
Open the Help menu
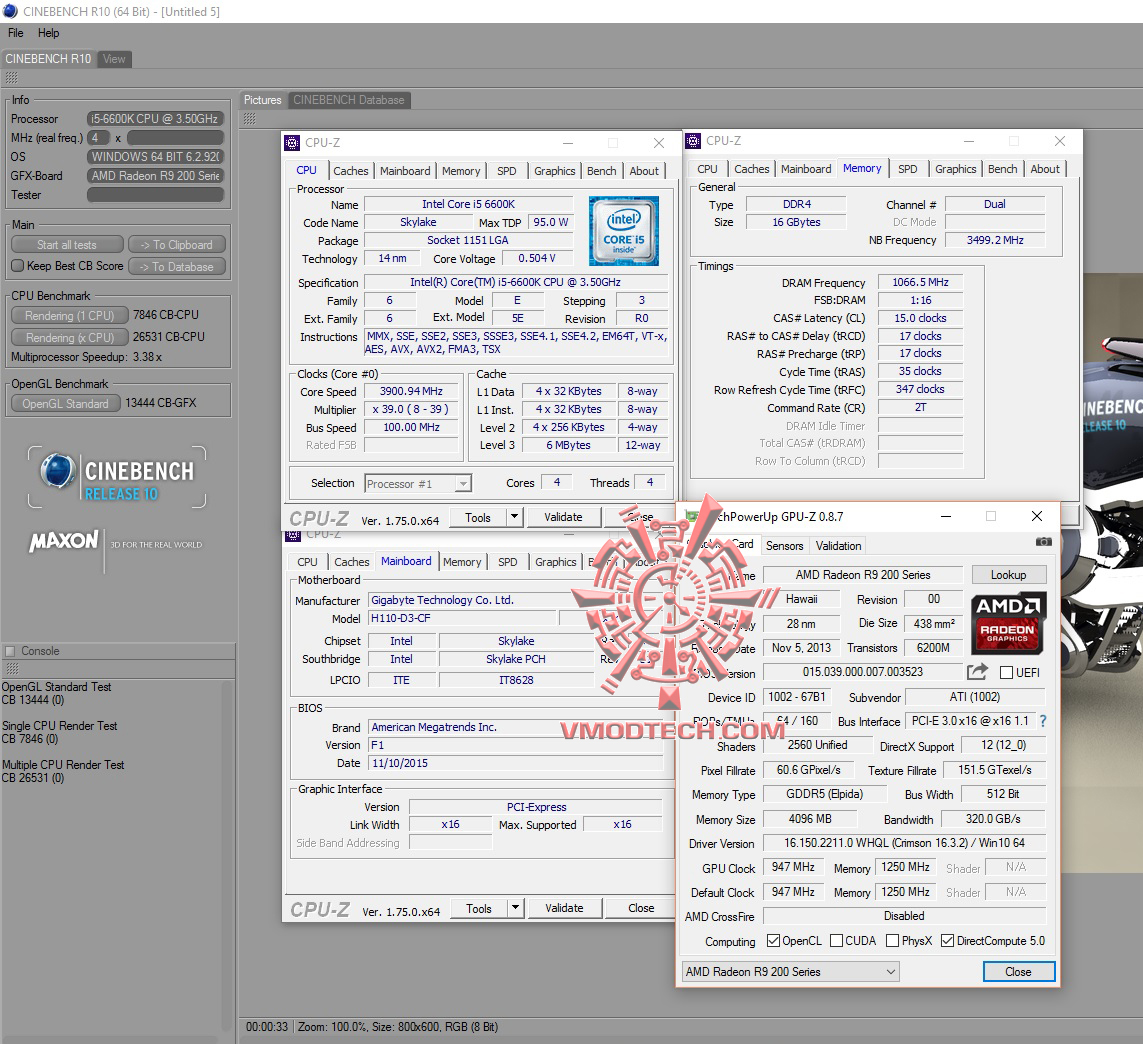49,33
